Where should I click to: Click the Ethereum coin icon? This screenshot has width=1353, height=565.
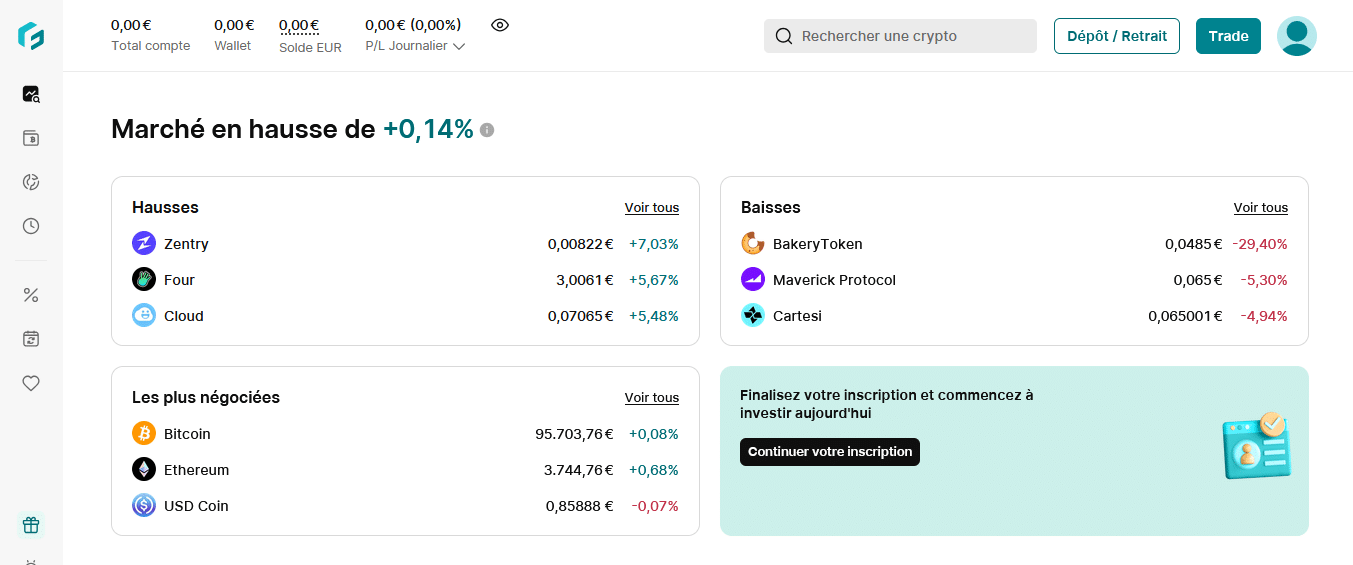point(144,469)
